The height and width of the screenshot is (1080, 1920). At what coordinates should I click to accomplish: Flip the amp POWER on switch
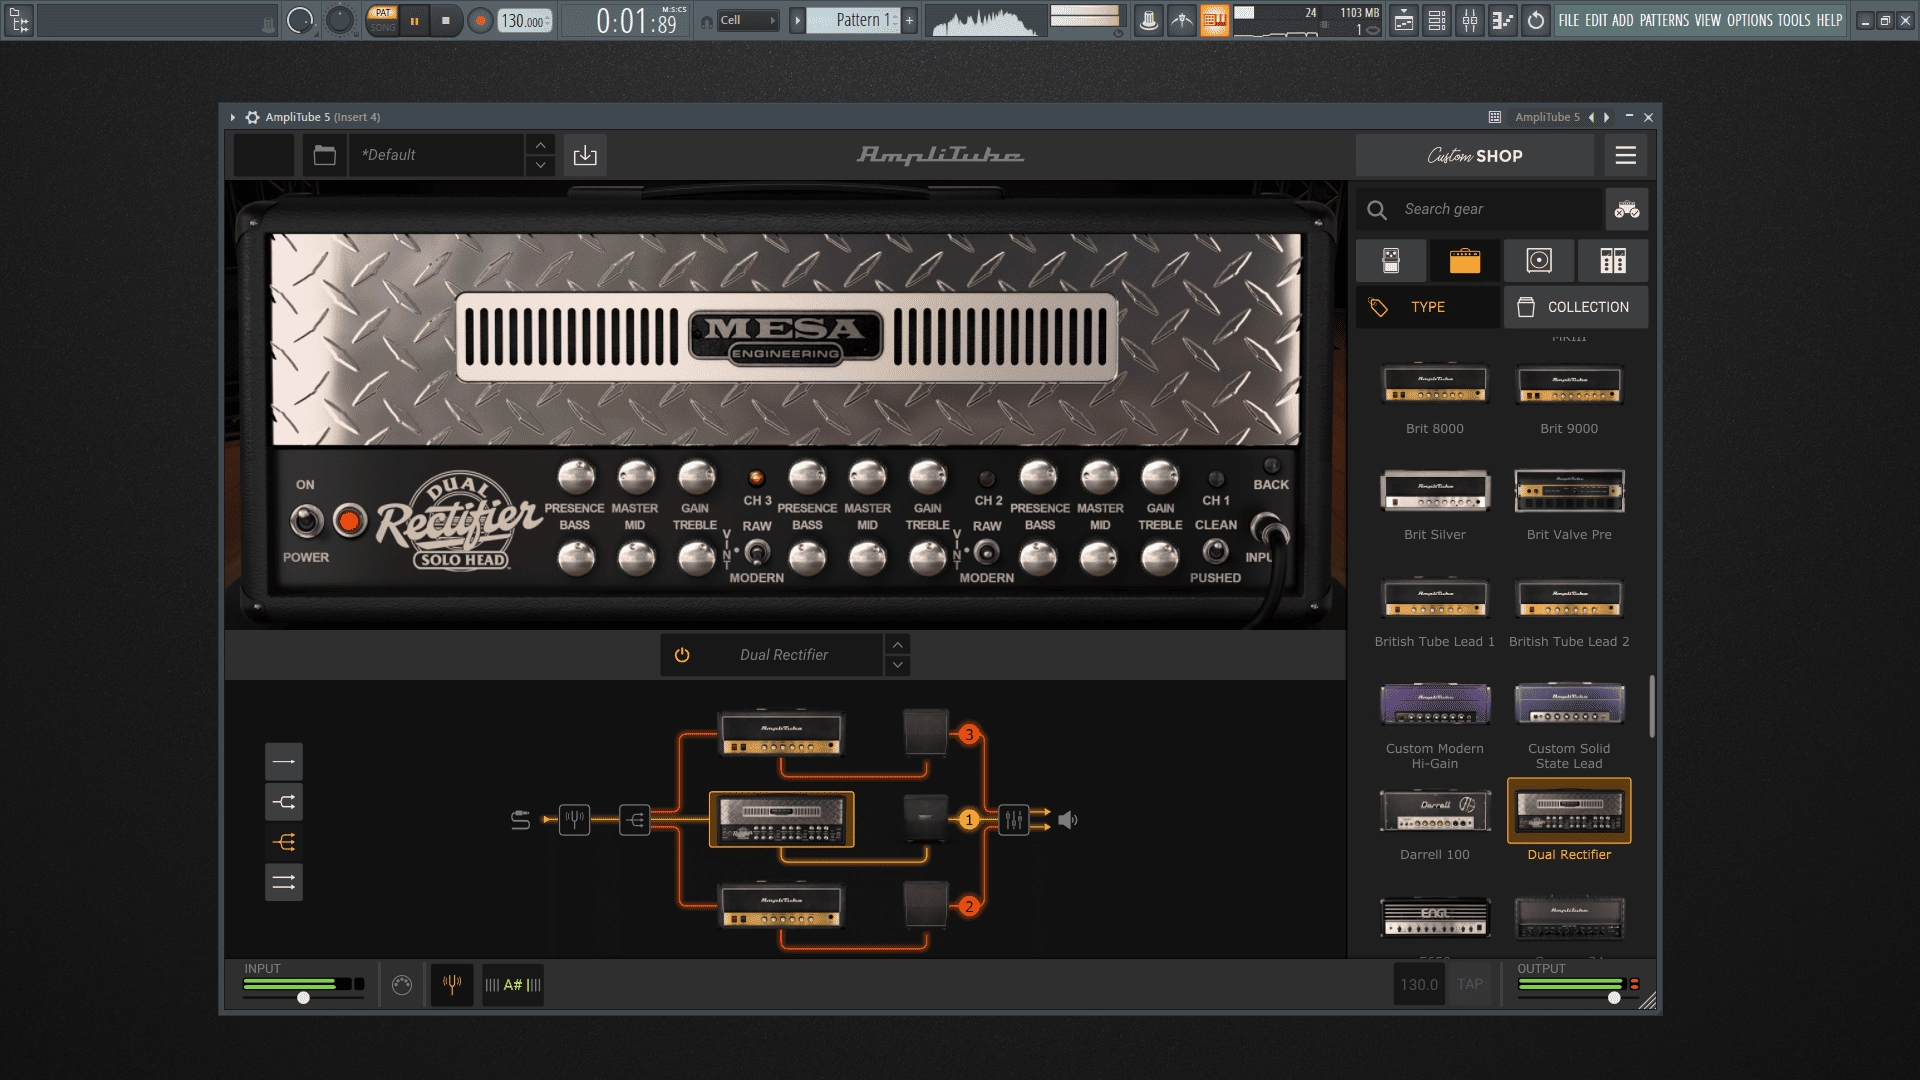(x=306, y=520)
